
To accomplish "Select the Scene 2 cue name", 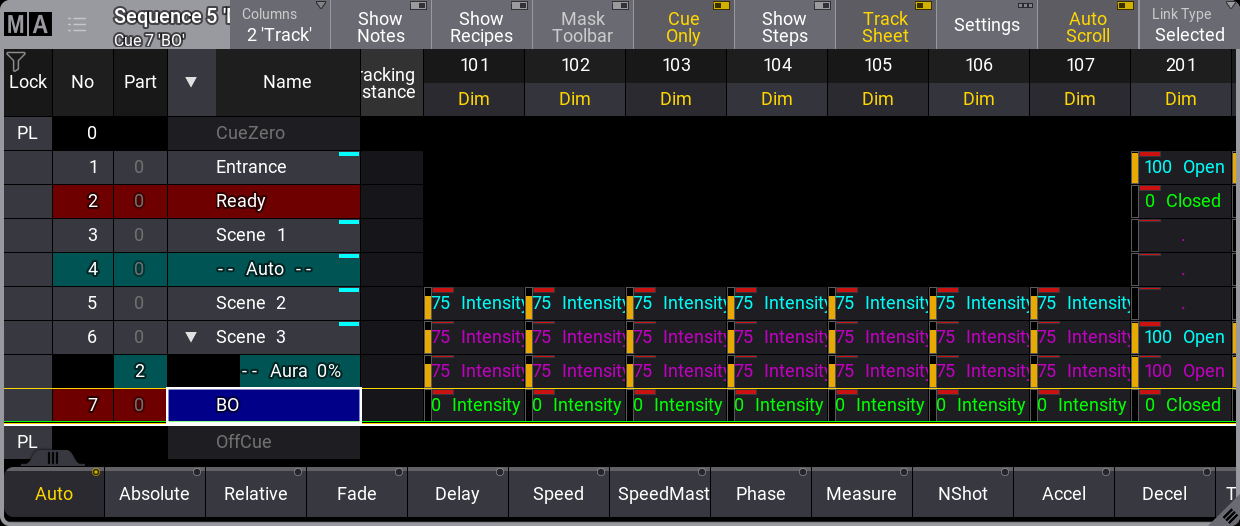I will tap(264, 303).
